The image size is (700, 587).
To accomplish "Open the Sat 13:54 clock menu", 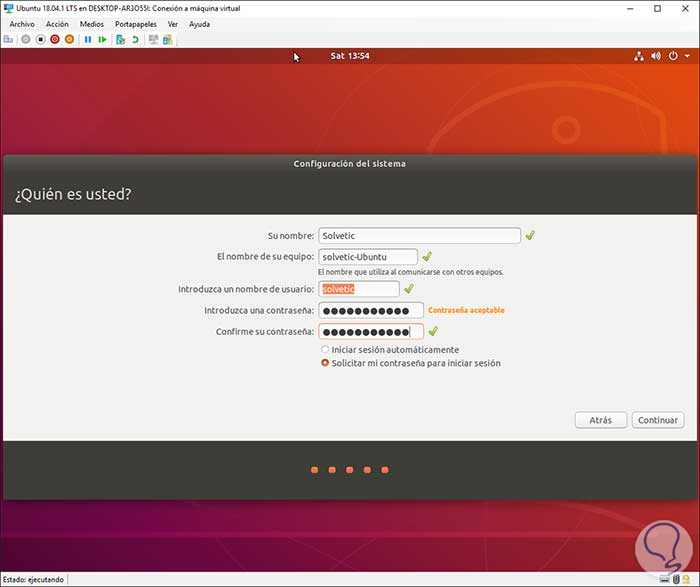I will tap(350, 56).
